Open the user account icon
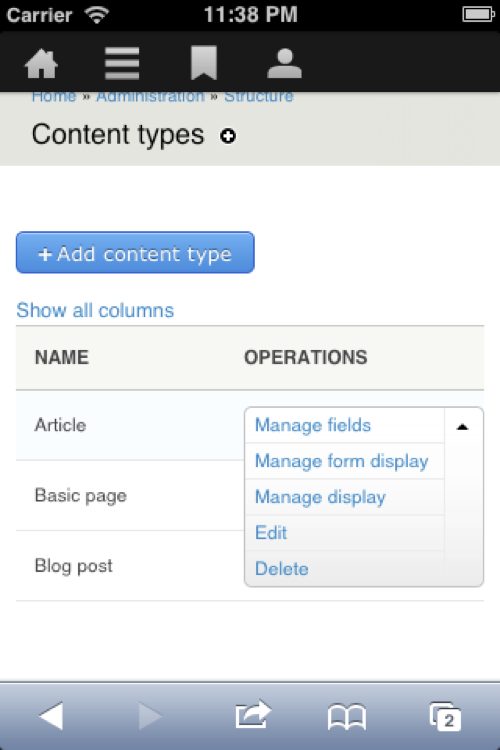This screenshot has width=500, height=750. pos(284,63)
